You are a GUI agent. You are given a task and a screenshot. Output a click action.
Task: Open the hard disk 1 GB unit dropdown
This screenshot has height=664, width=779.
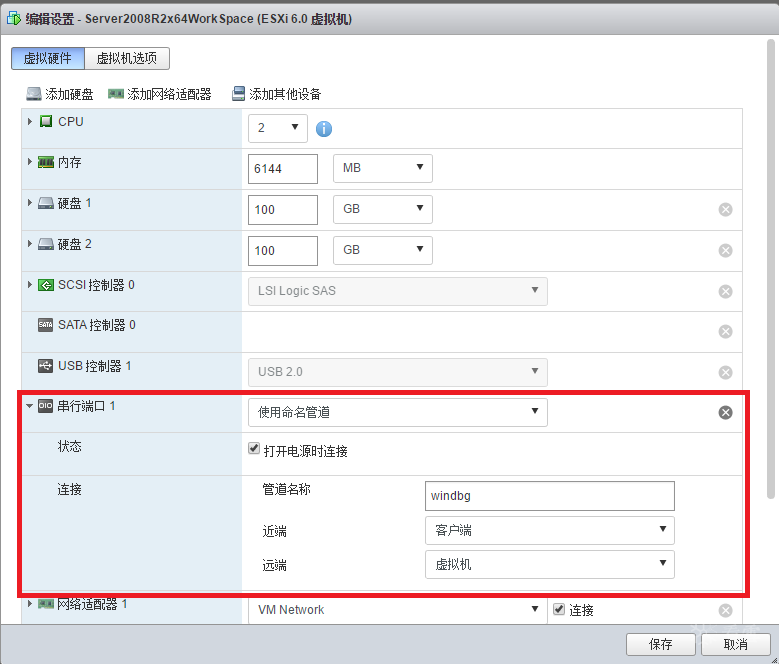click(383, 209)
